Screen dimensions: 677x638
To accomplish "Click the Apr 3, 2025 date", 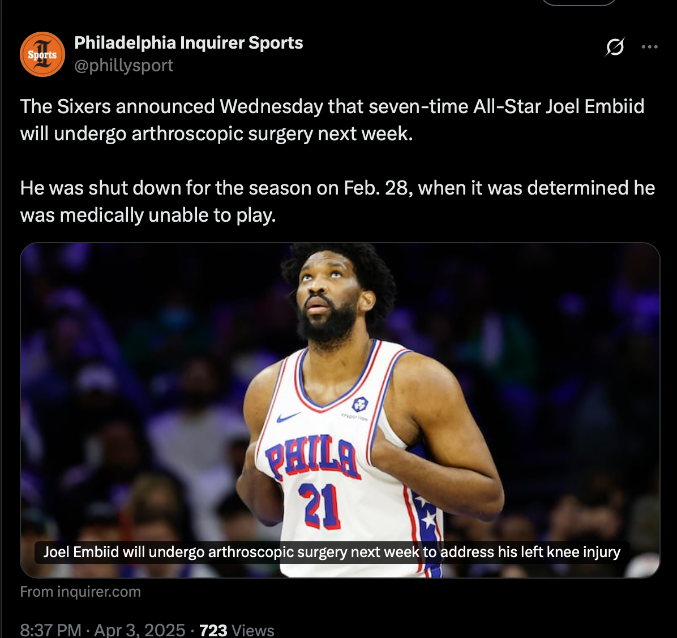I will pyautogui.click(x=139, y=630).
